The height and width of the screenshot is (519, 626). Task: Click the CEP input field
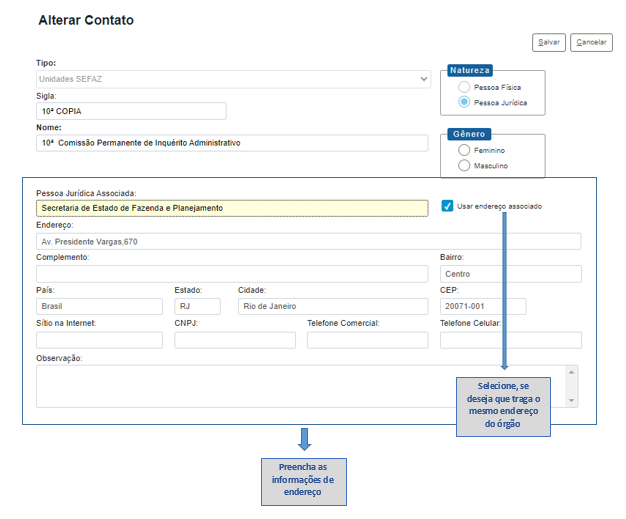482,306
